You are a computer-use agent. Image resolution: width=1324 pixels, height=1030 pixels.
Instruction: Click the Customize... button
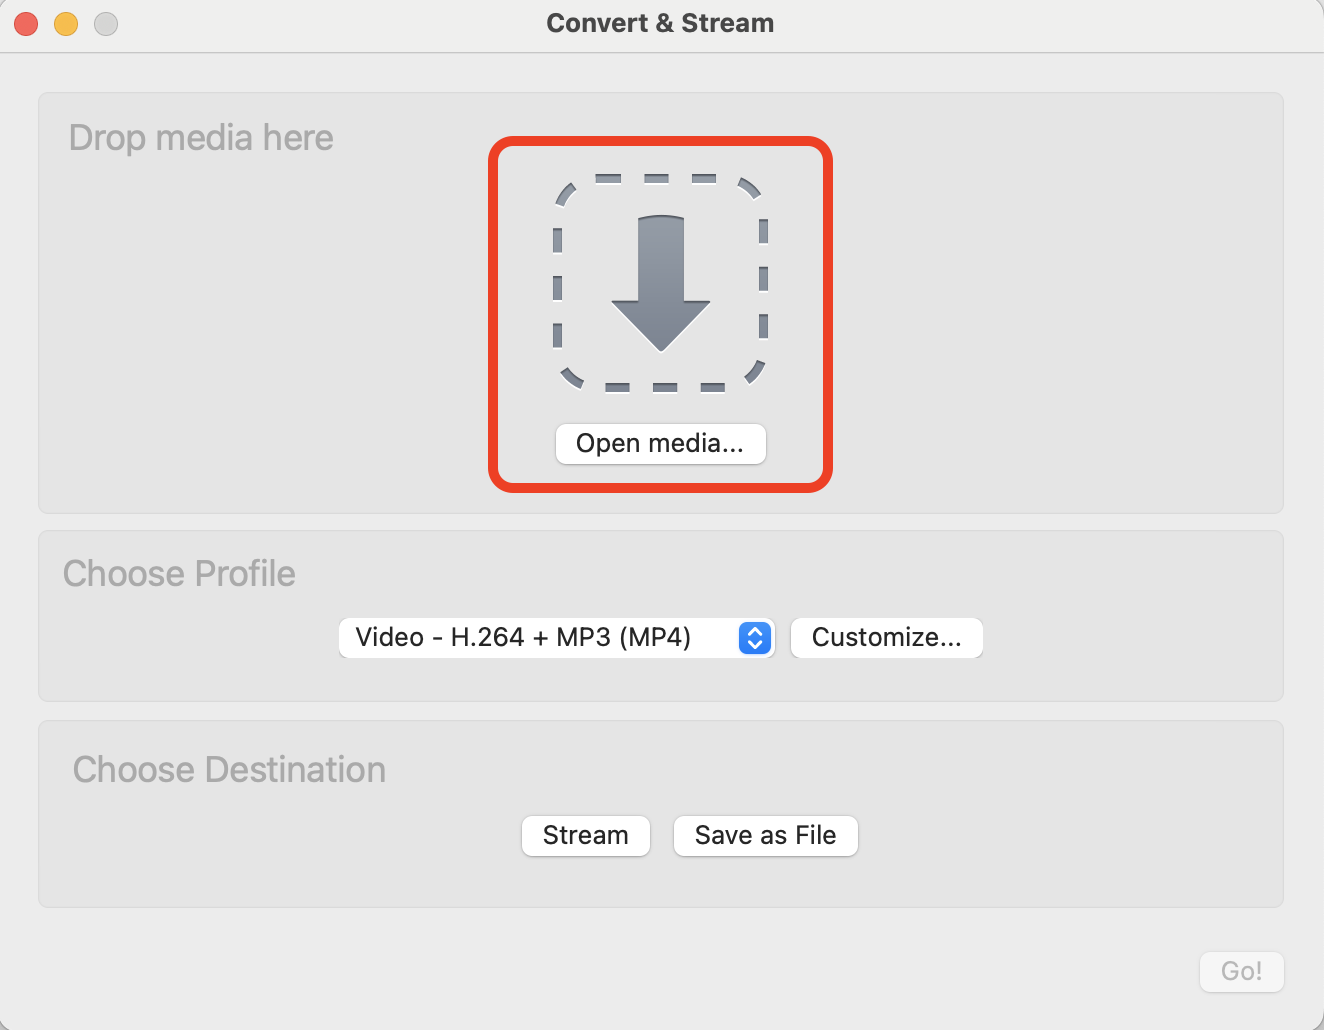click(x=886, y=638)
